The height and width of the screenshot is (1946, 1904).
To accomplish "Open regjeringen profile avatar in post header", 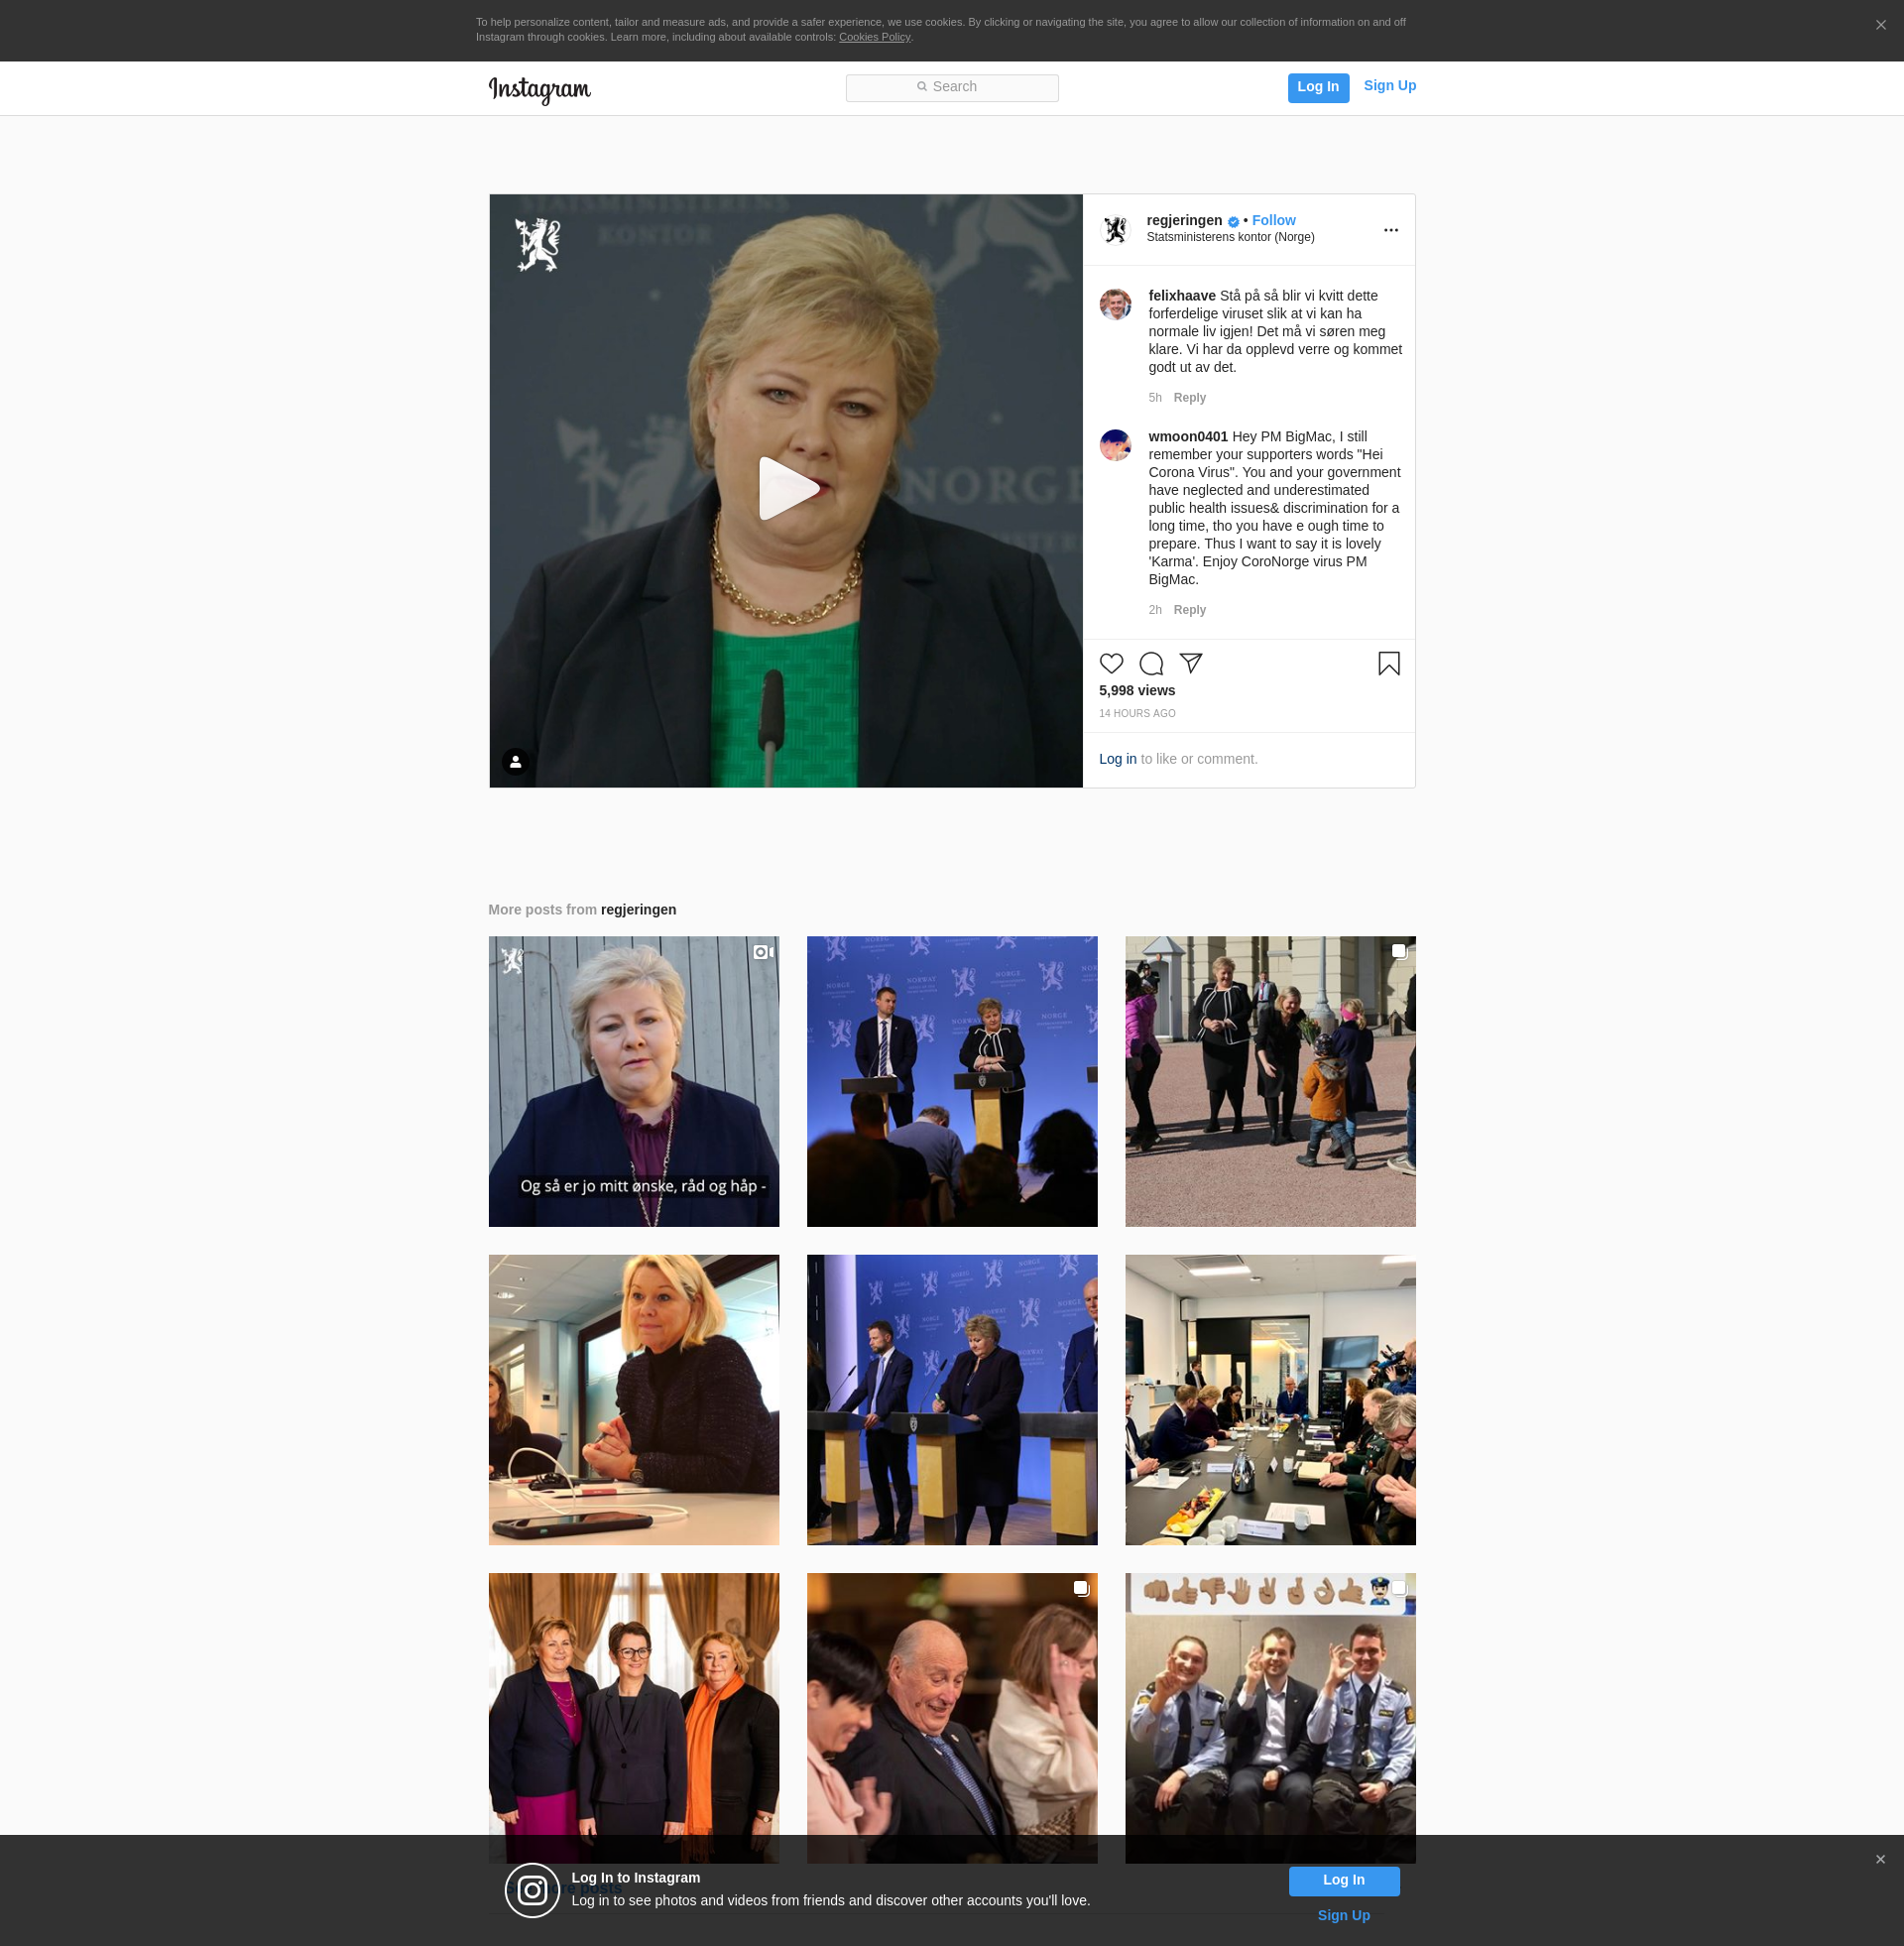I will click(1115, 229).
